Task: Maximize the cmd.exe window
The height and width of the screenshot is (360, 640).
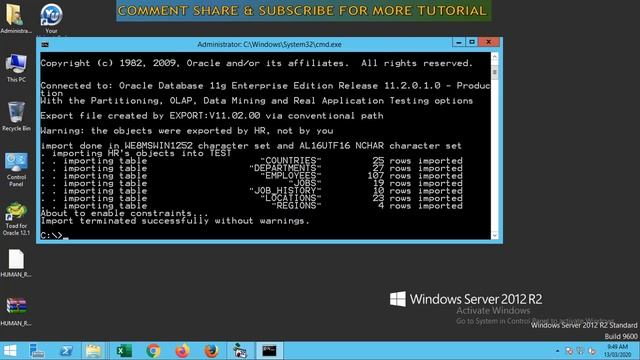Action: (x=472, y=42)
